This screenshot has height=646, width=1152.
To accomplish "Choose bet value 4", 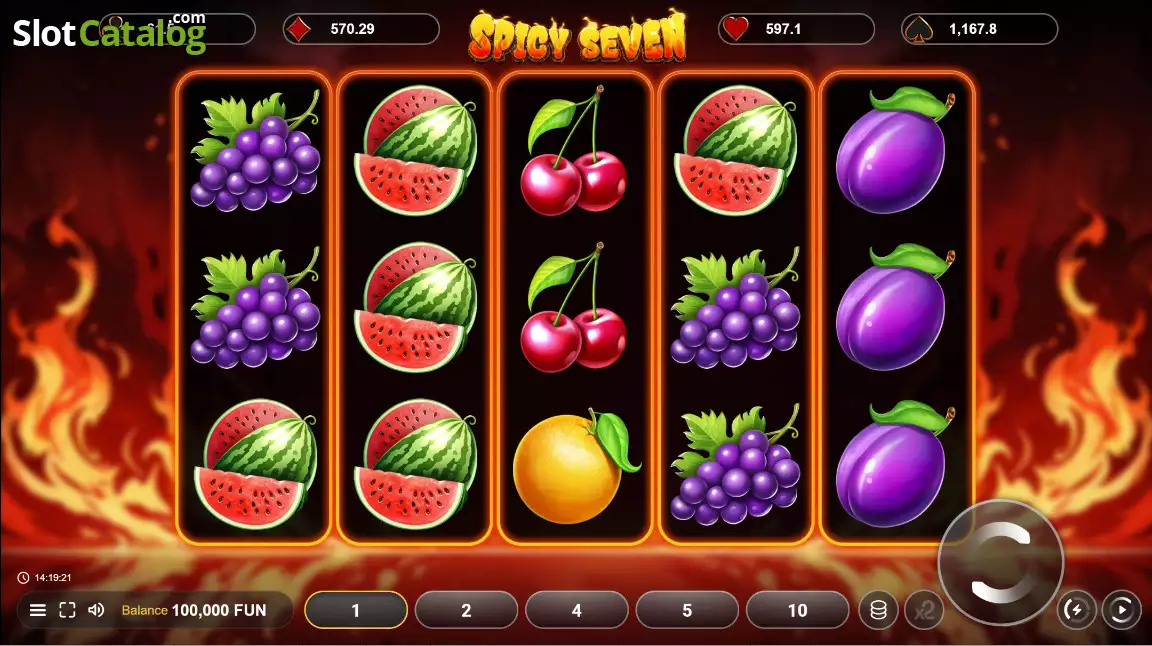I will click(x=577, y=610).
